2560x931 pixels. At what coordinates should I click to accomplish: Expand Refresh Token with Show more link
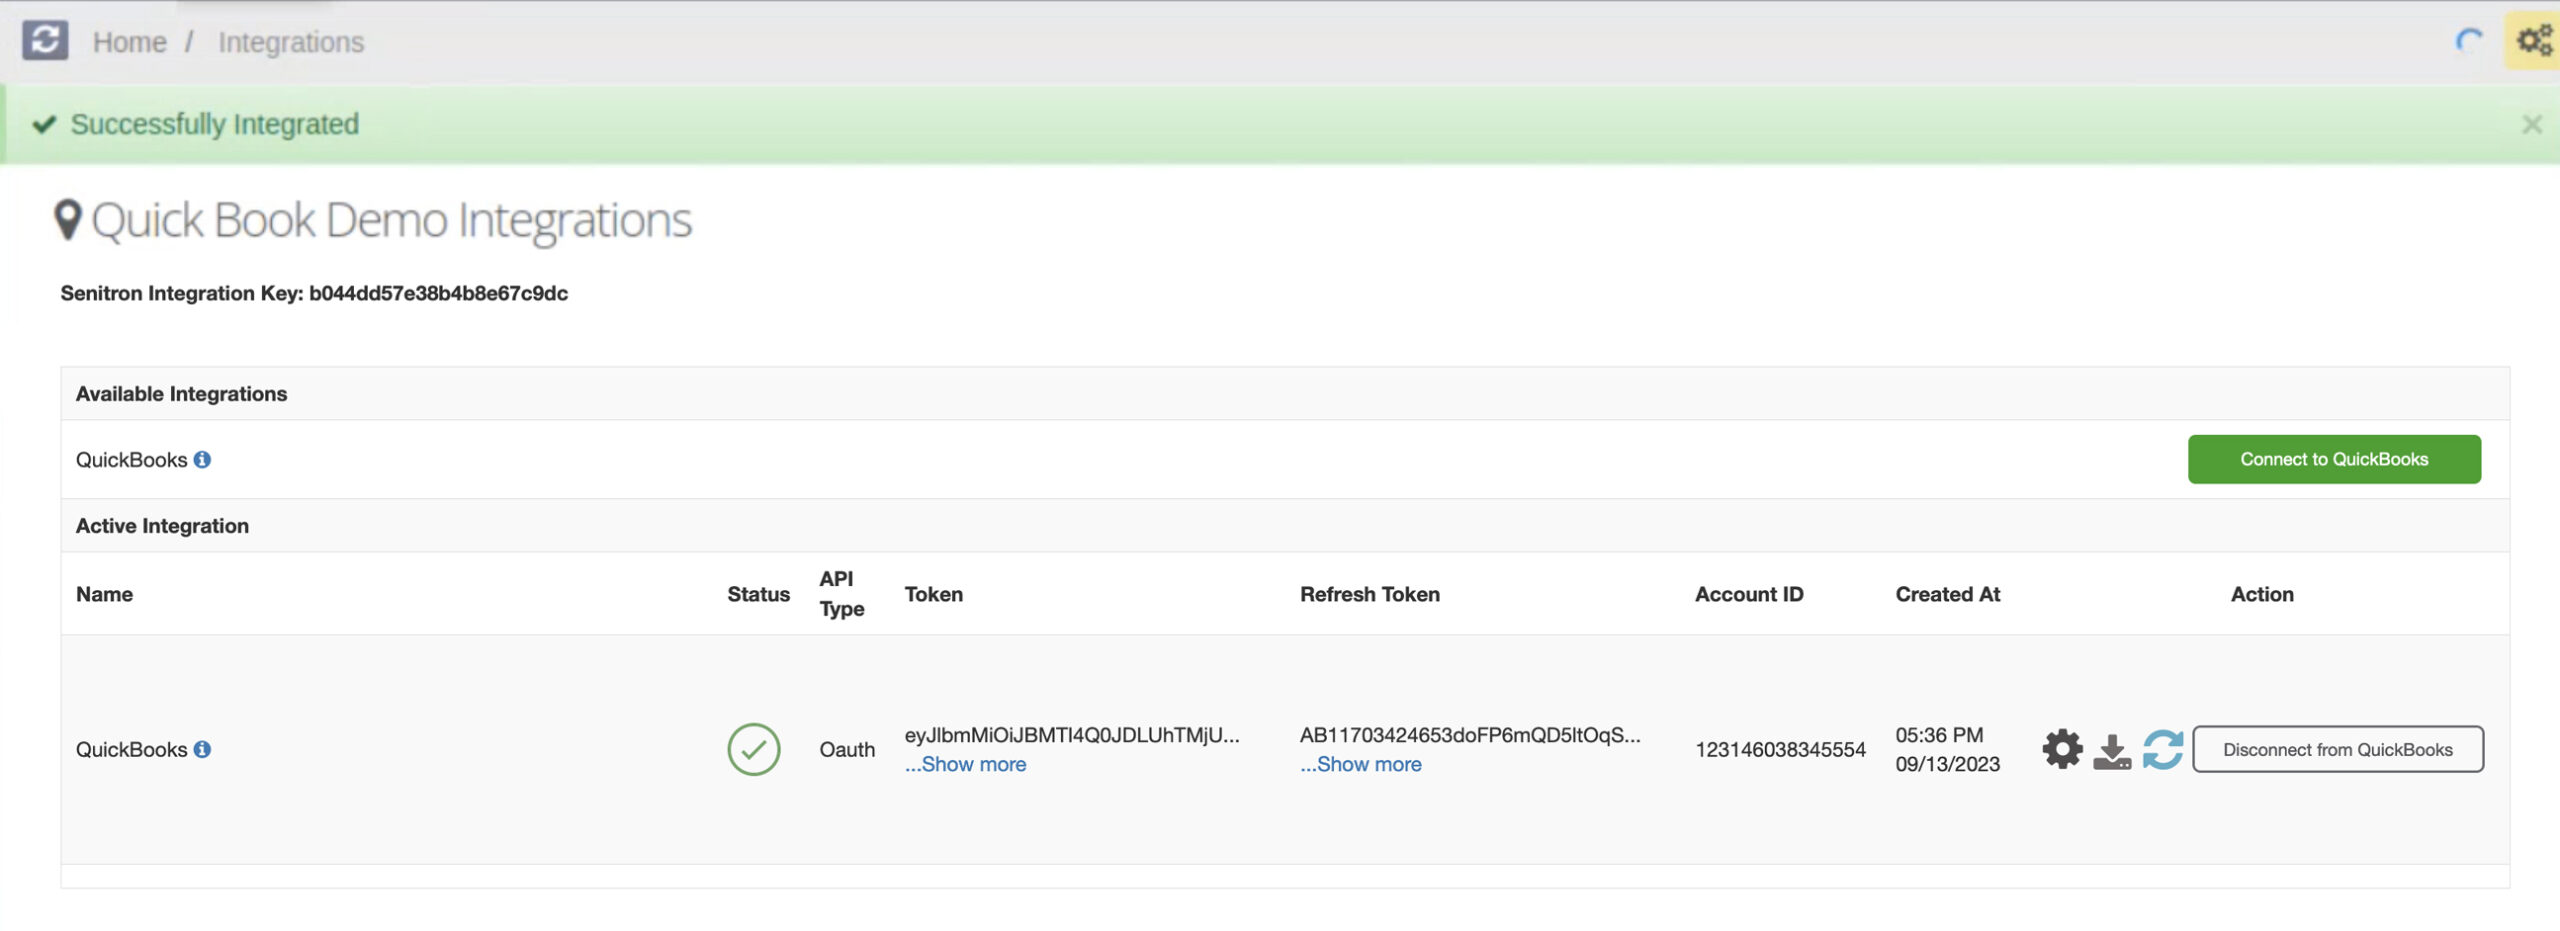coord(1360,764)
